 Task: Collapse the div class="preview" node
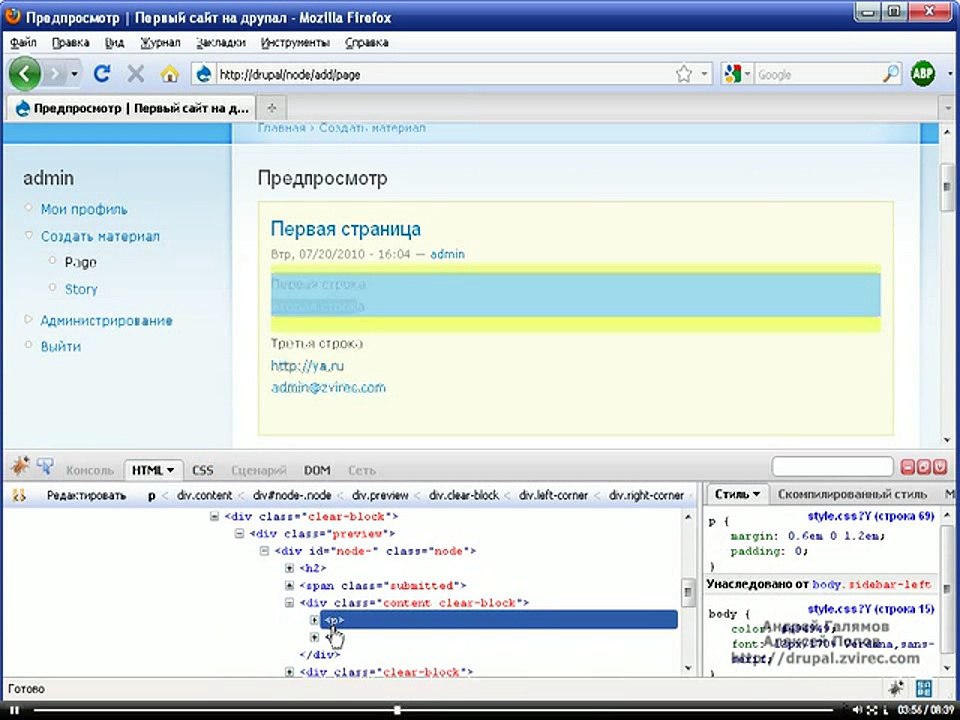[x=240, y=533]
